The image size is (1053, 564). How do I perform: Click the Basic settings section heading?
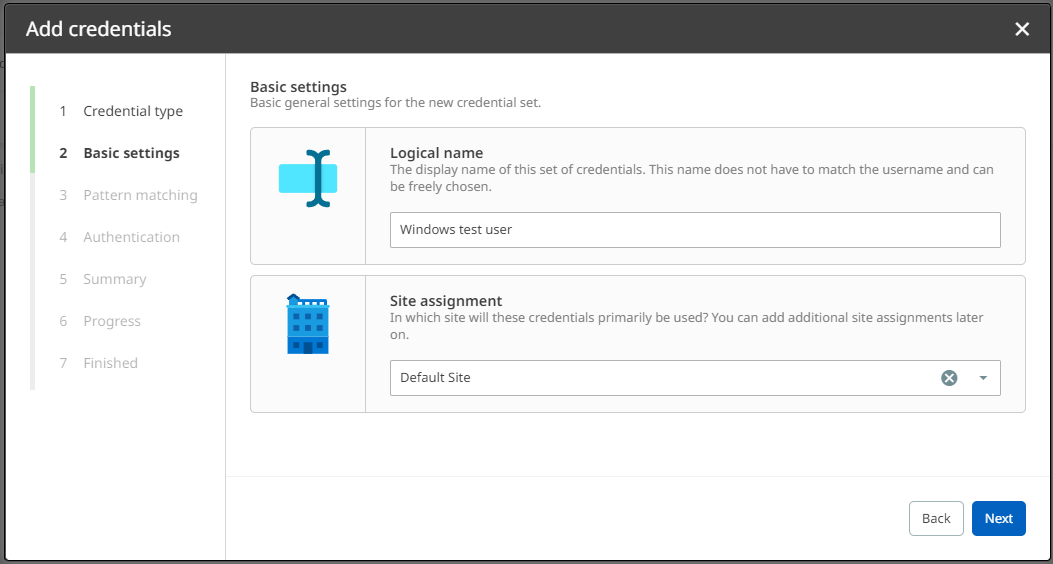[x=298, y=87]
